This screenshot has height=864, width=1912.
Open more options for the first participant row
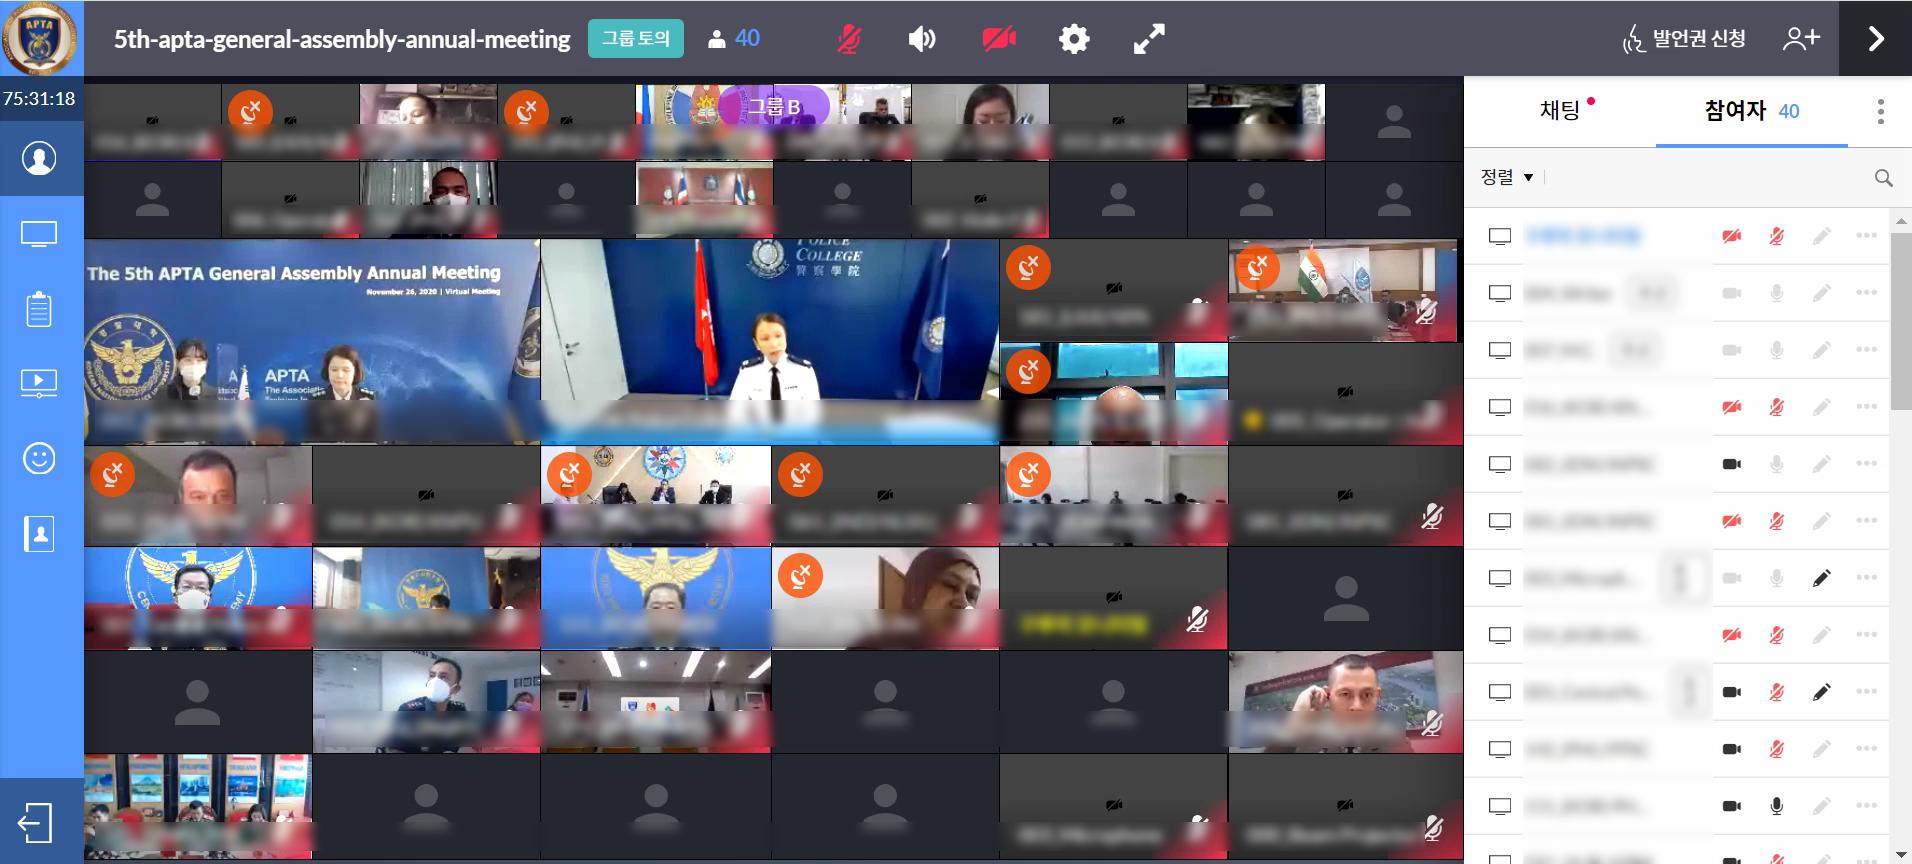(1866, 236)
